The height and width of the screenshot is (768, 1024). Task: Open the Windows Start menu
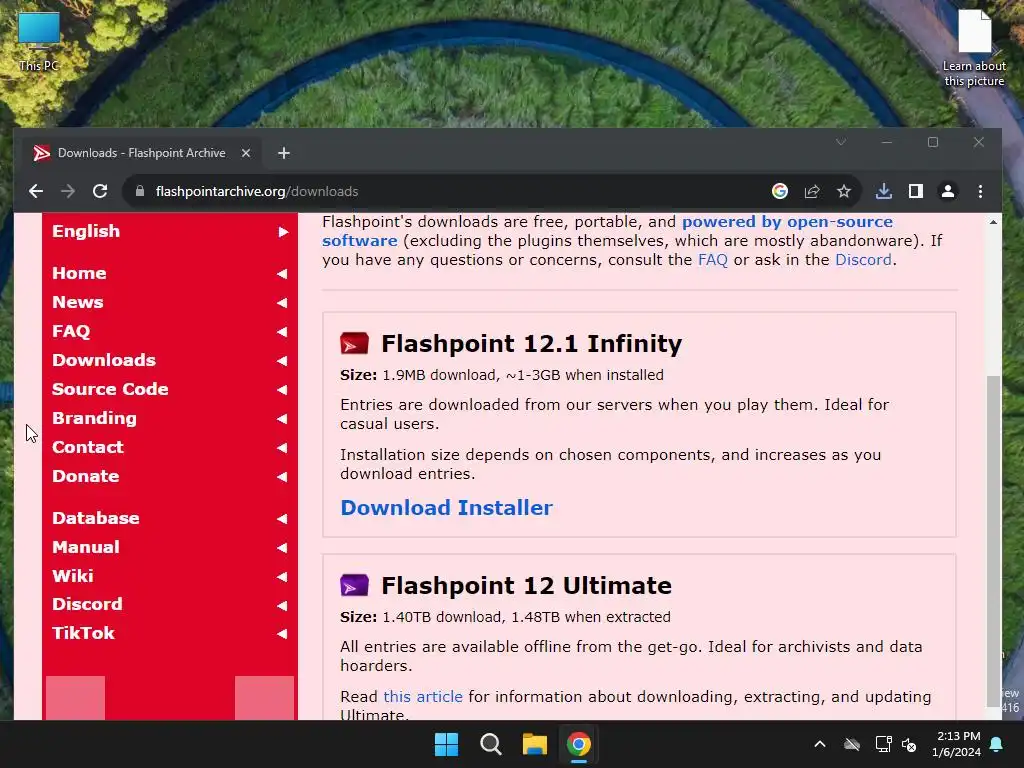coord(447,744)
